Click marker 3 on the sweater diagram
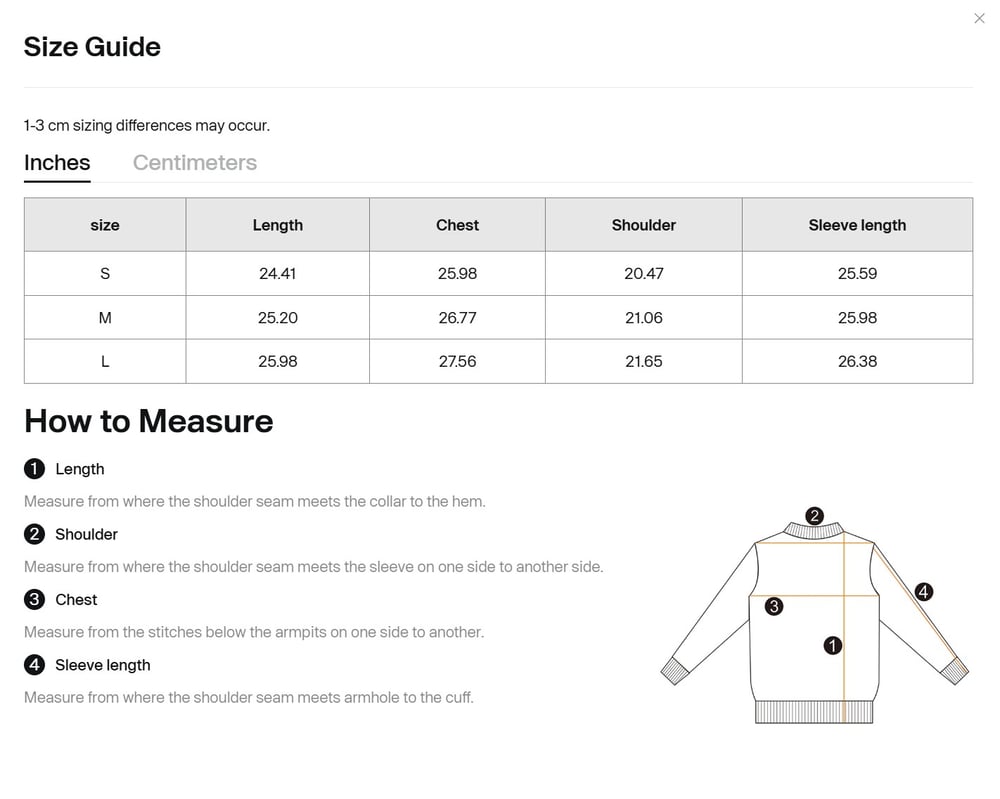The height and width of the screenshot is (799, 1000). click(x=773, y=606)
